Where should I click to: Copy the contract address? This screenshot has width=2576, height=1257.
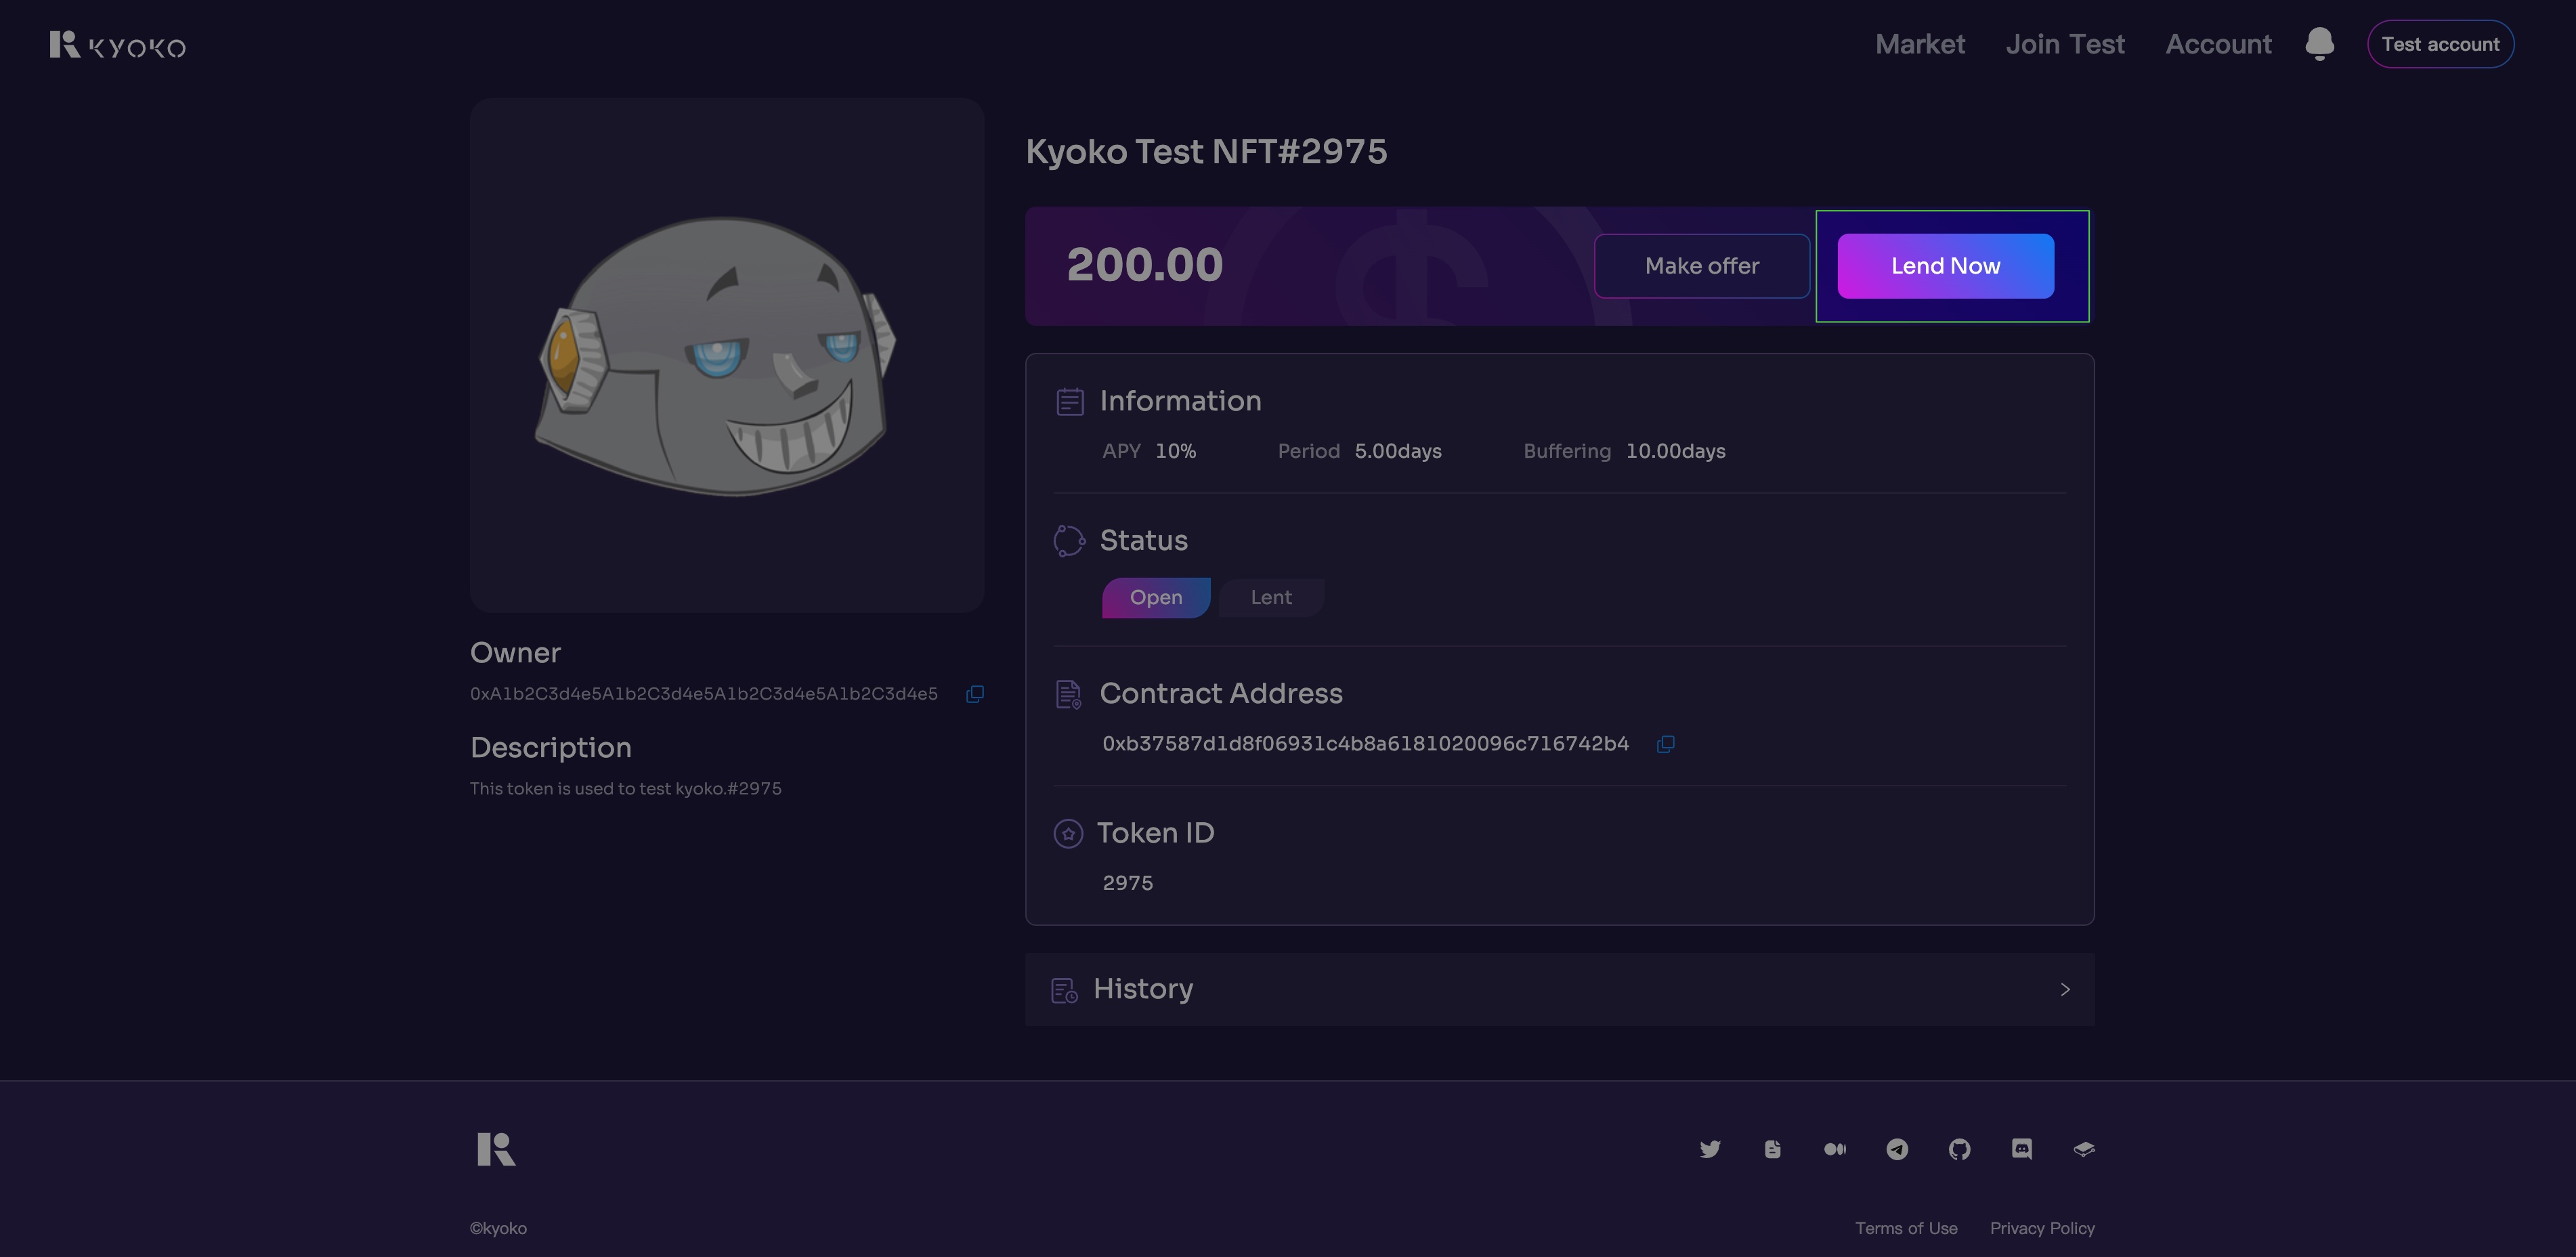pyautogui.click(x=1665, y=744)
